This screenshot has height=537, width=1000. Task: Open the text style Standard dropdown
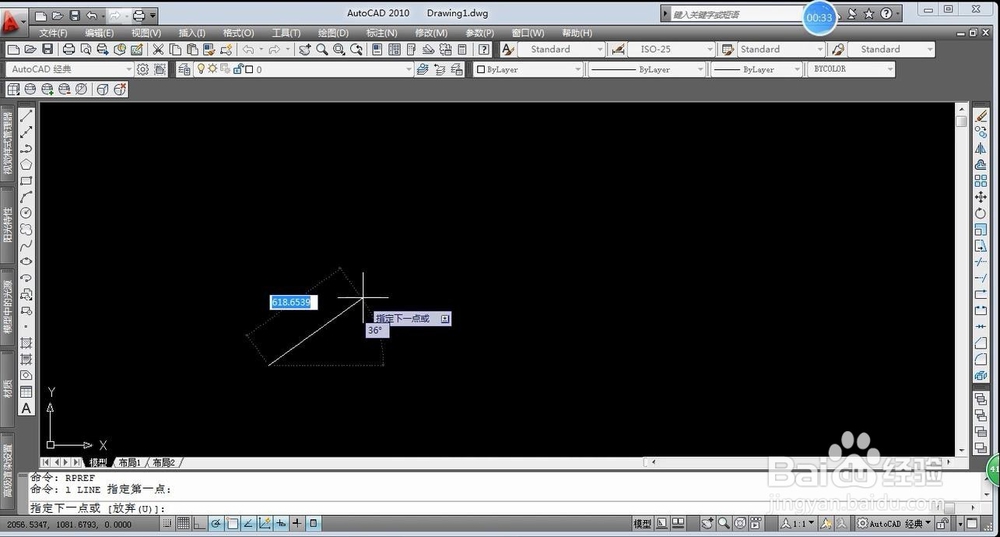pyautogui.click(x=561, y=49)
